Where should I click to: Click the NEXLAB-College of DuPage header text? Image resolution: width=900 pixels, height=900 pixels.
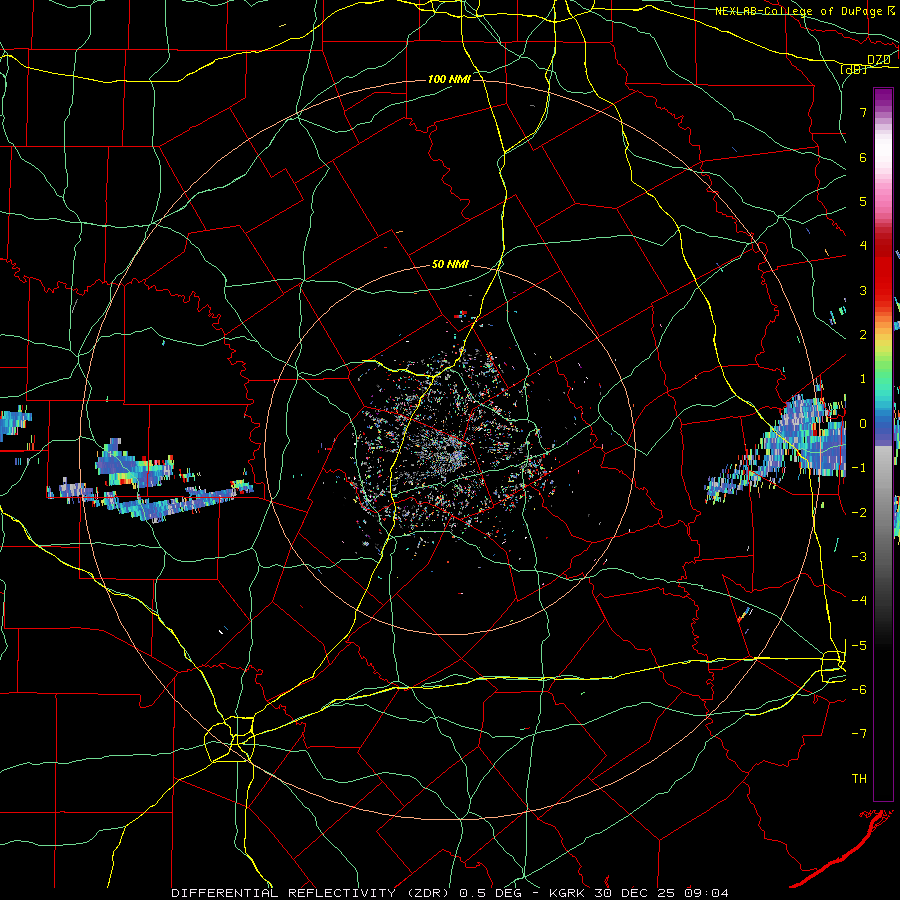pos(800,11)
